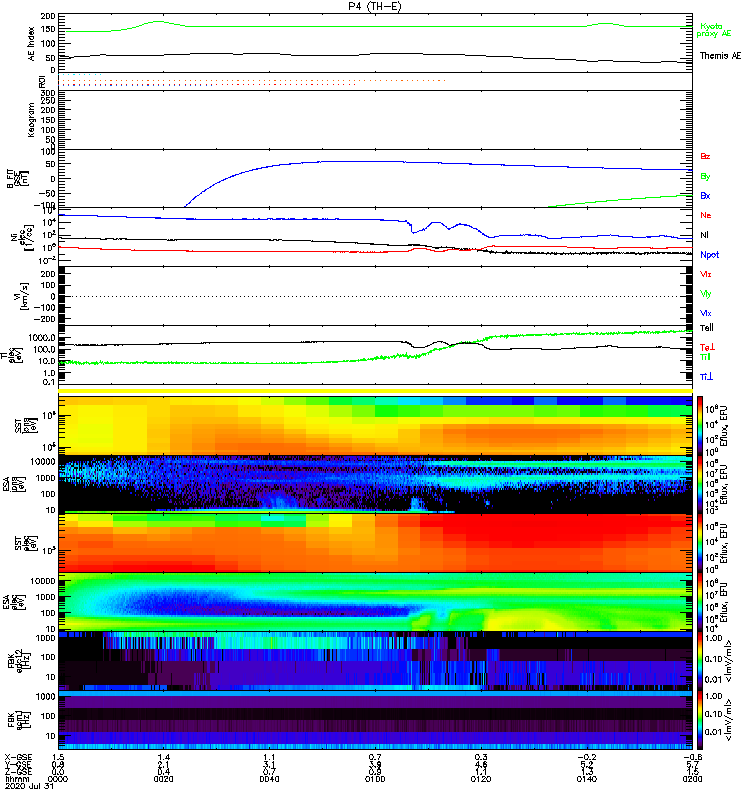Click the AE Index axis label
750x800 pixels.
[32, 44]
